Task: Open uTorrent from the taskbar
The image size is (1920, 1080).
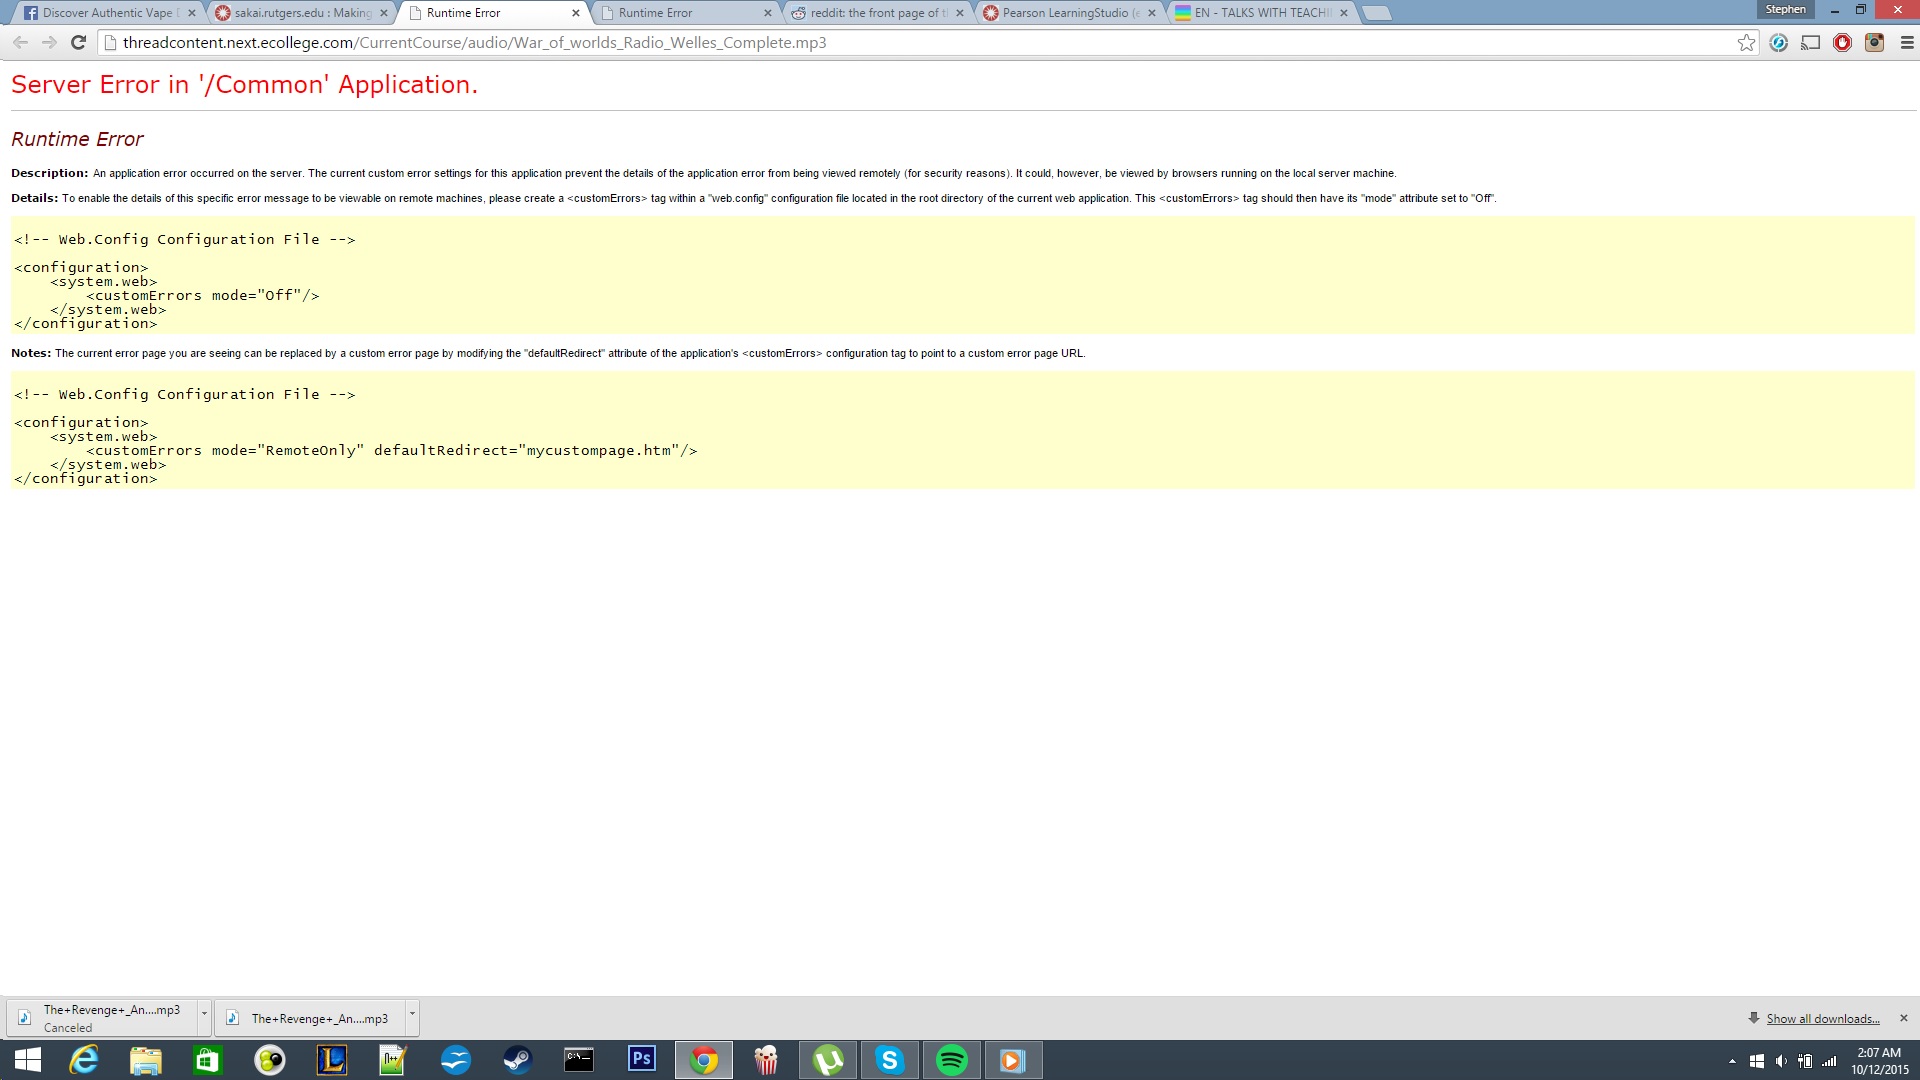Action: click(828, 1060)
